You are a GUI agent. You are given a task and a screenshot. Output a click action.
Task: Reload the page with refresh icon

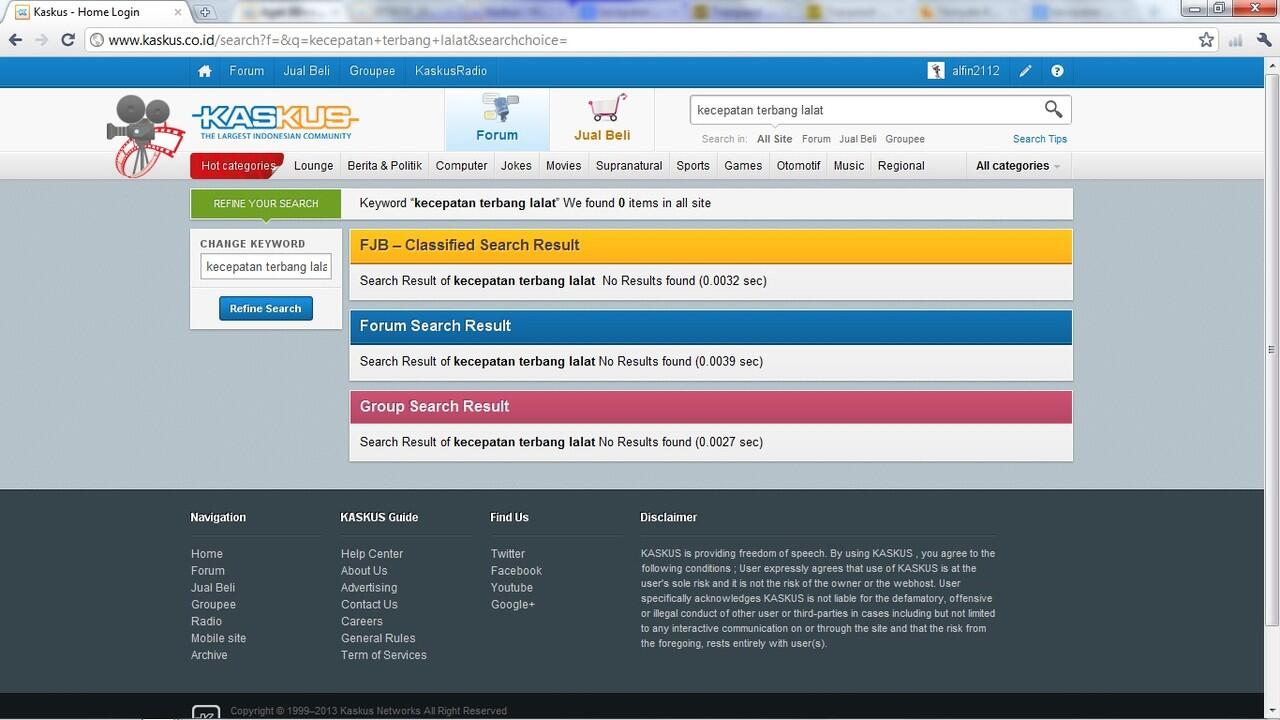pyautogui.click(x=68, y=40)
